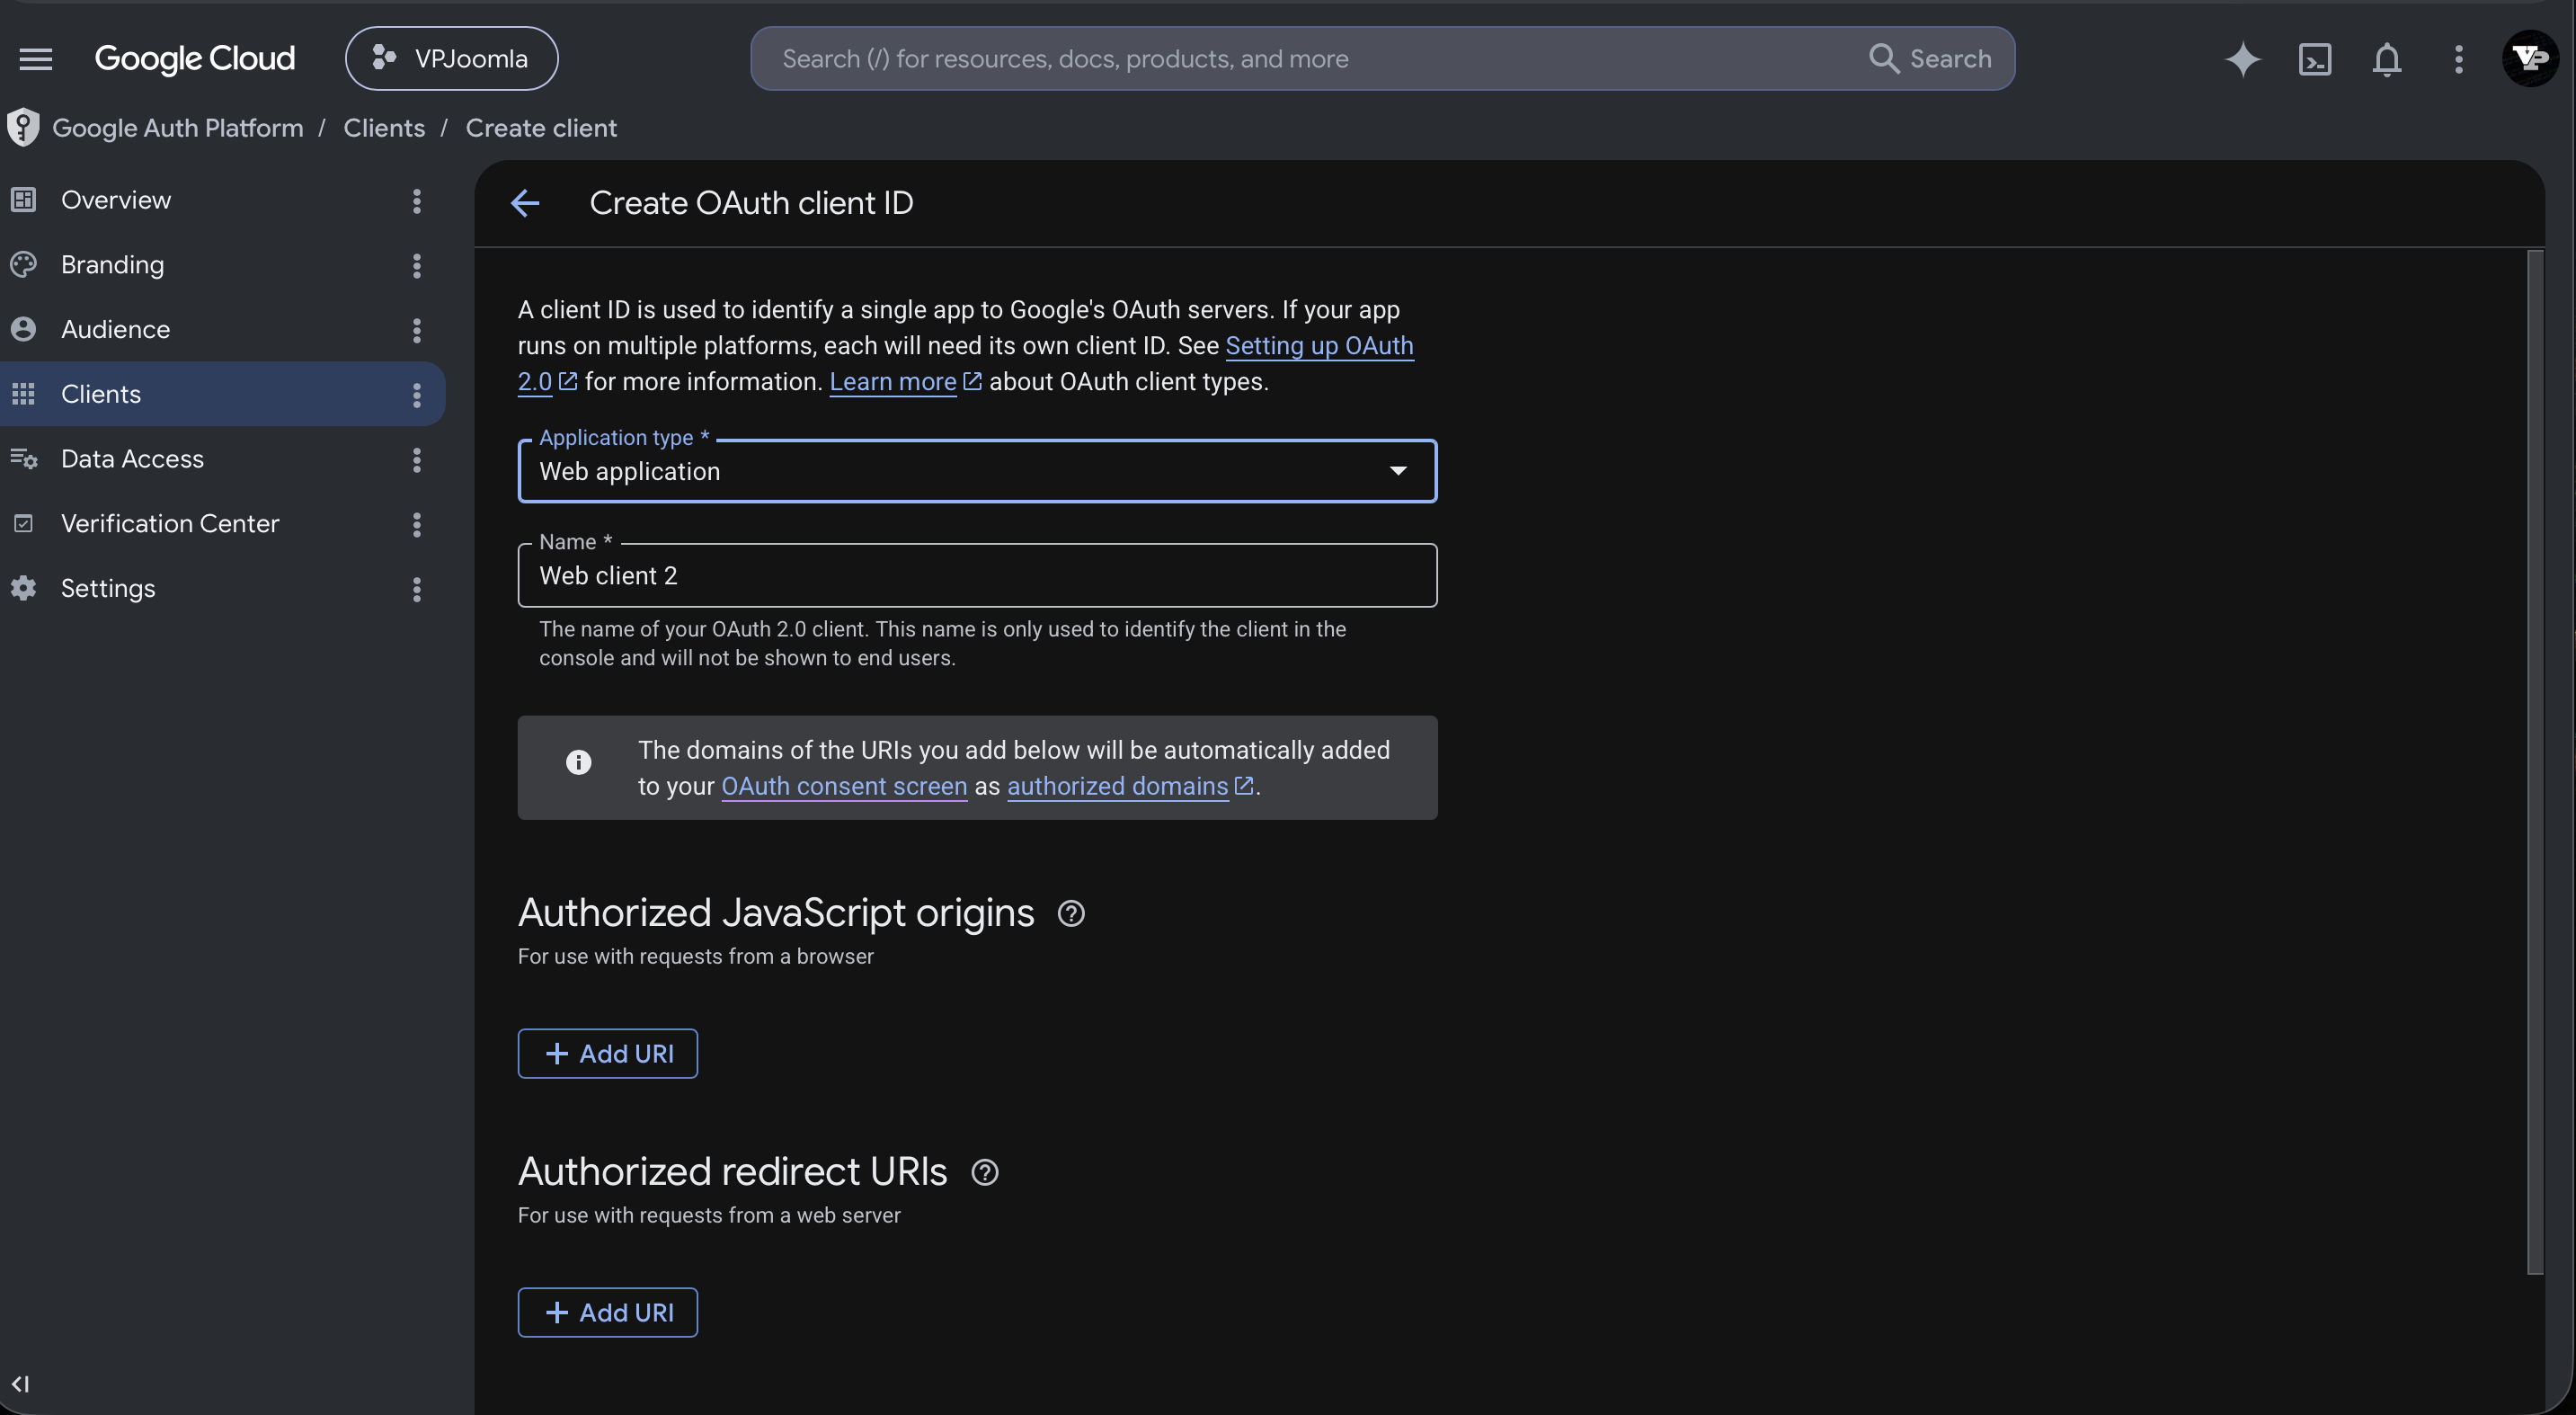2576x1415 pixels.
Task: Open three-dot menu next to Data Access
Action: click(417, 460)
